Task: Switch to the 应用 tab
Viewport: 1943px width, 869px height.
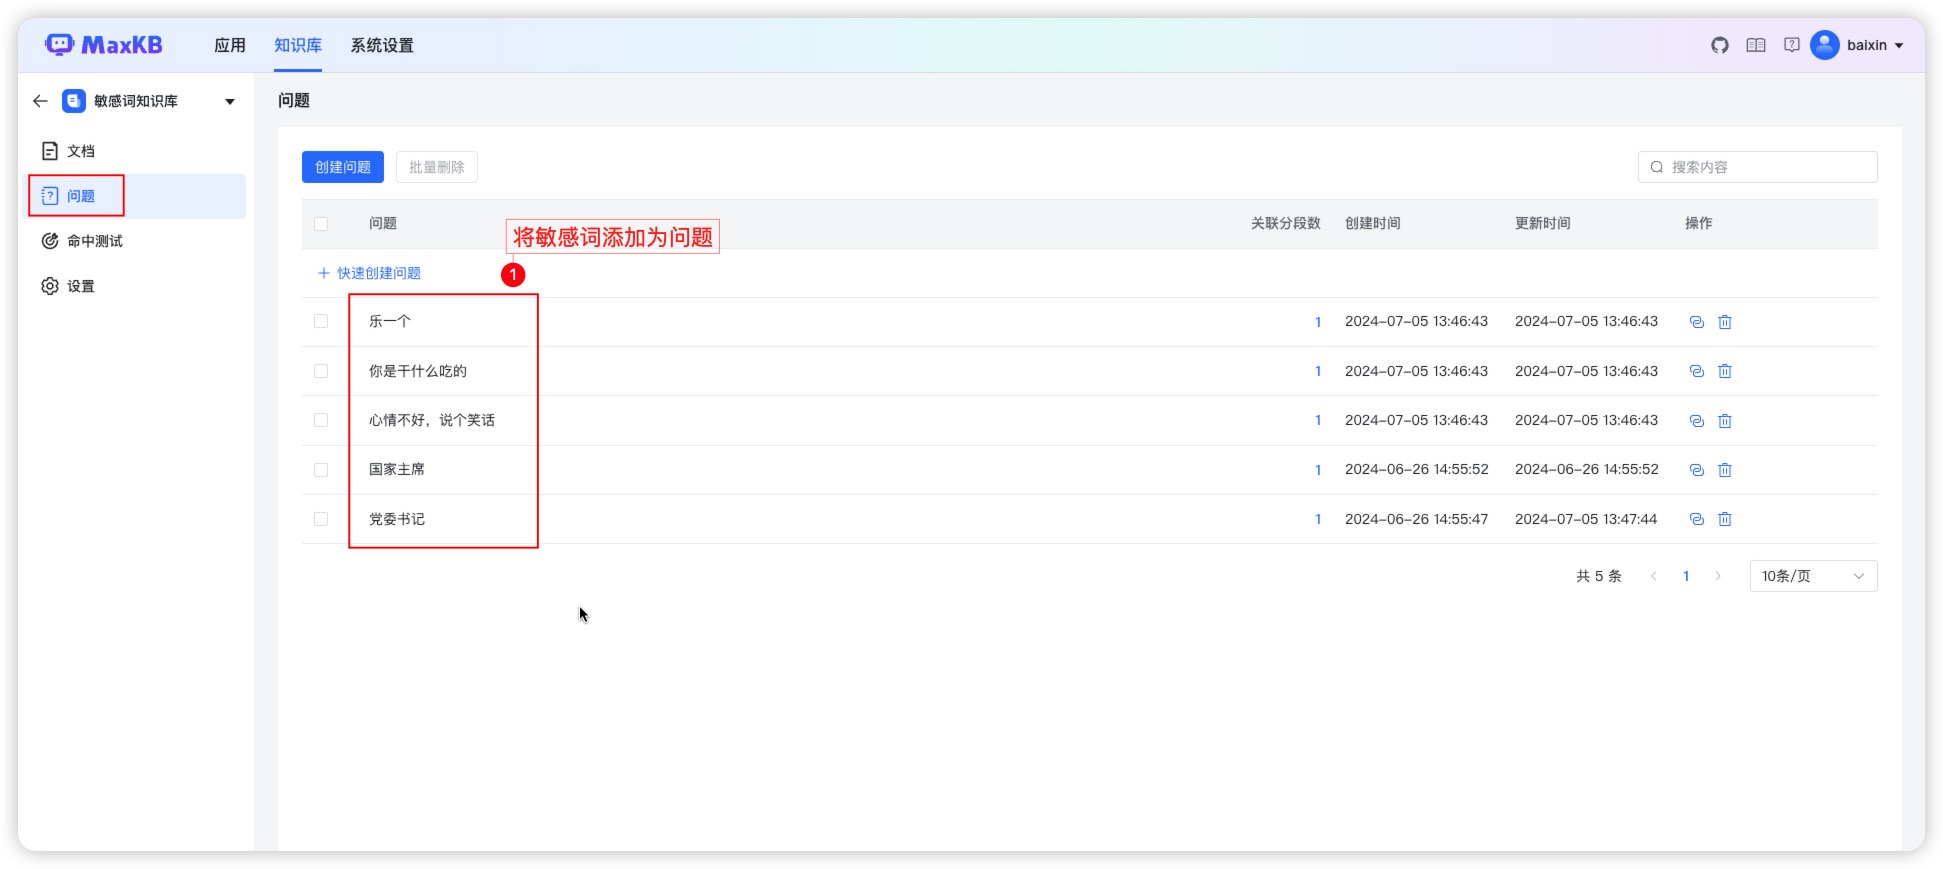Action: [x=230, y=45]
